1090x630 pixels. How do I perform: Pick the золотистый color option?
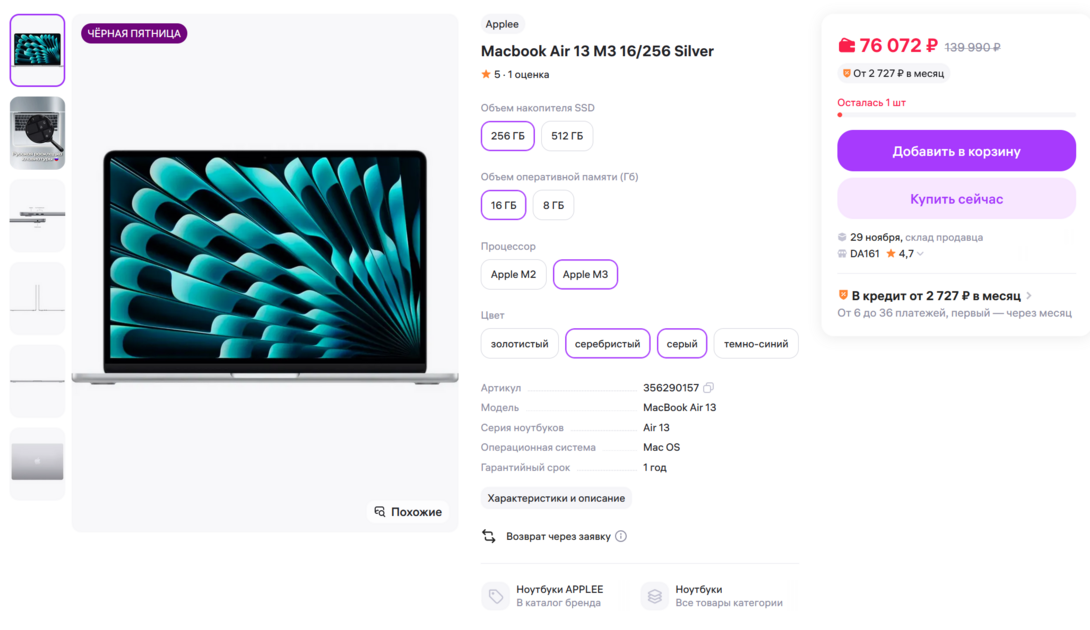(520, 343)
